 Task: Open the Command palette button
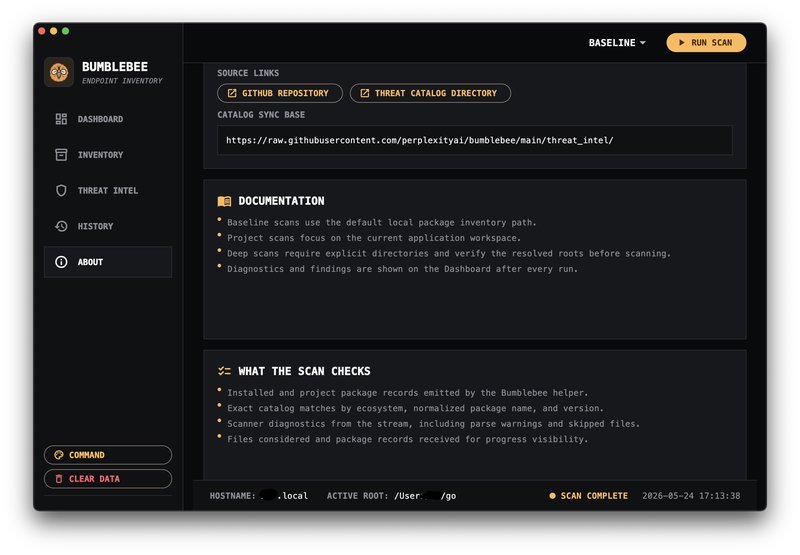click(x=108, y=455)
